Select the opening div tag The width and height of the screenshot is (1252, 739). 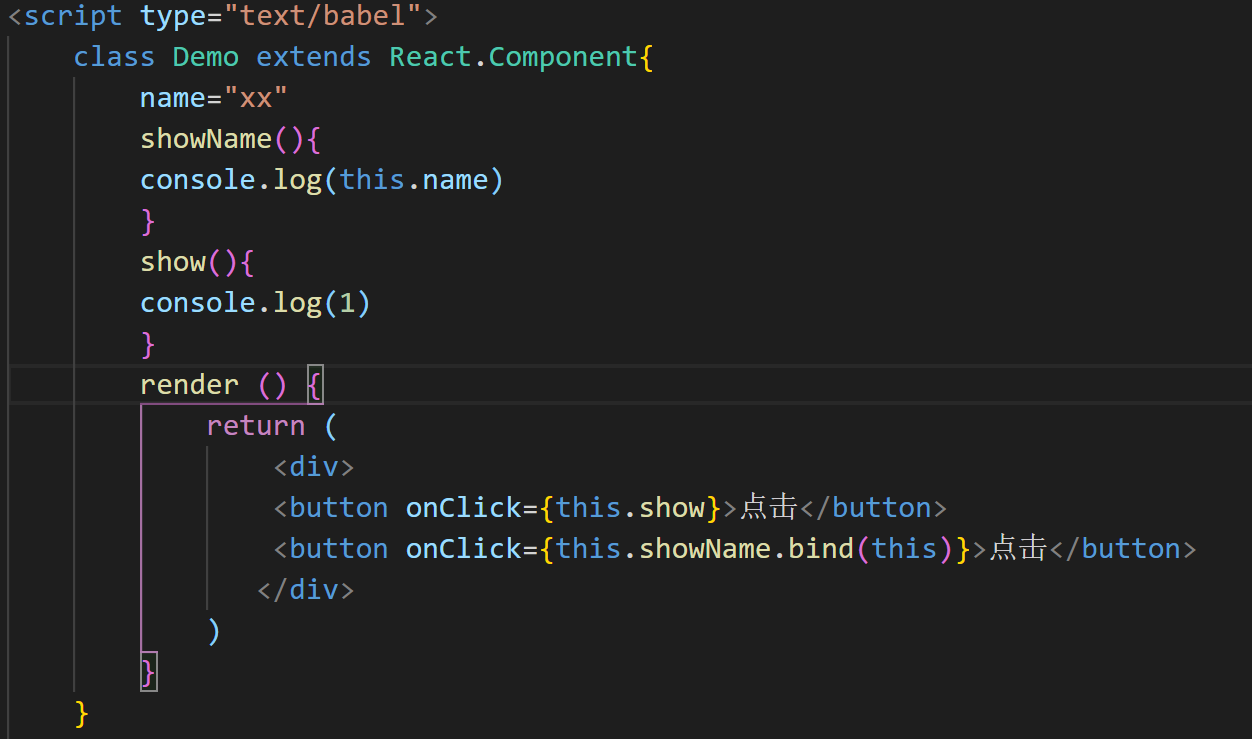pyautogui.click(x=312, y=466)
